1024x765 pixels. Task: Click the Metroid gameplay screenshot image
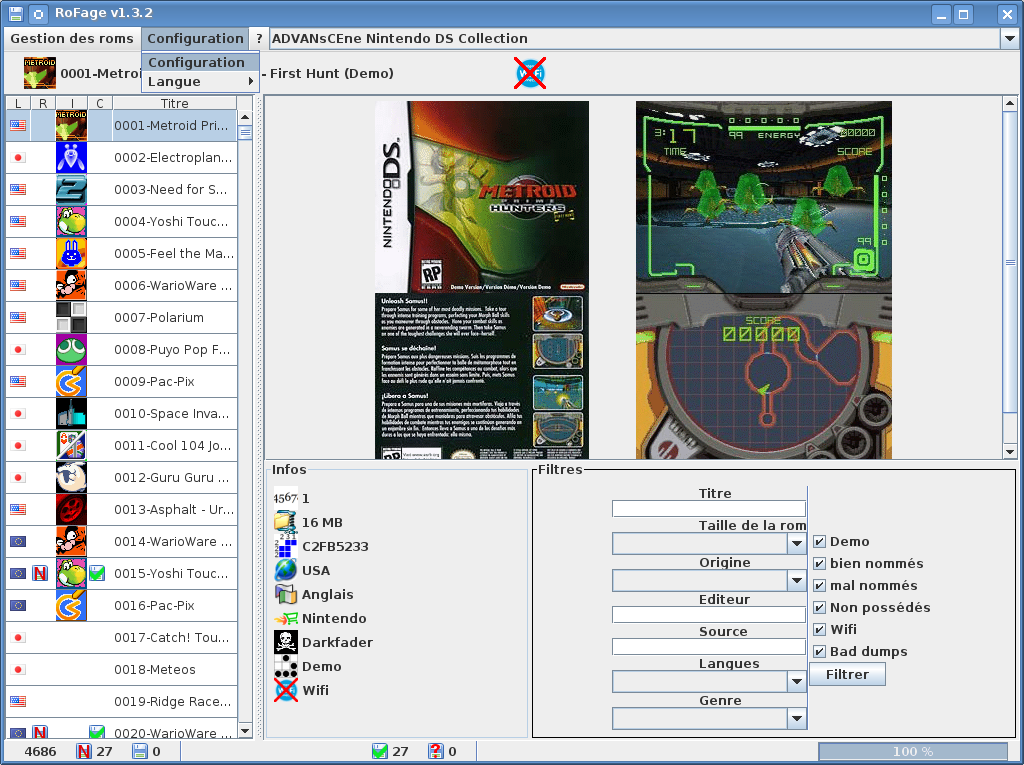pyautogui.click(x=763, y=280)
